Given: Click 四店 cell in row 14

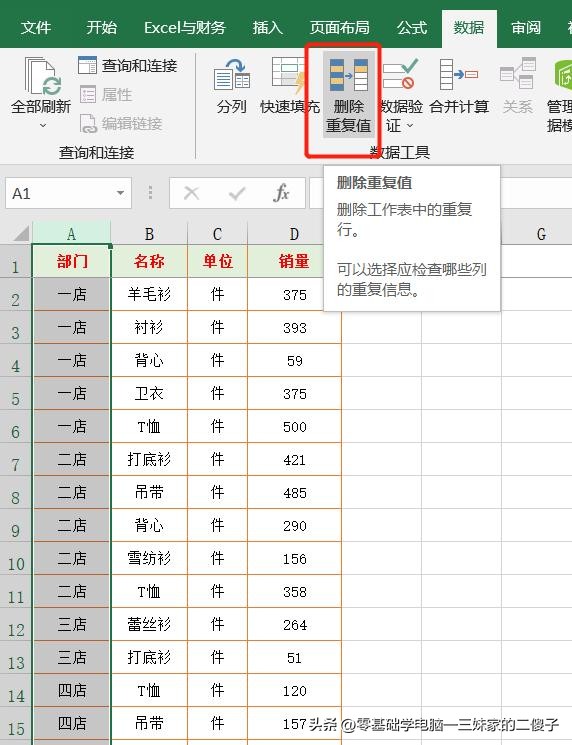Looking at the screenshot, I should pos(72,690).
